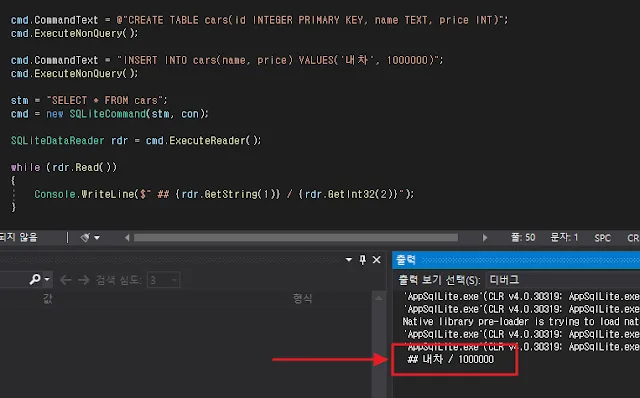Select the '출력' output panel title
The image size is (640, 398).
[406, 260]
